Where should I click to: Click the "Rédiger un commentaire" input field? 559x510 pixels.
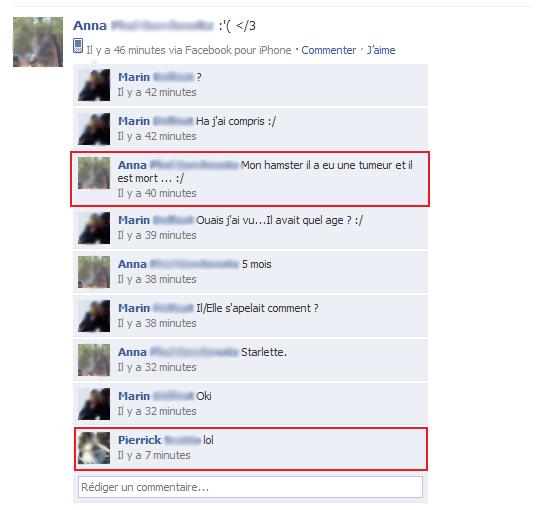click(250, 487)
